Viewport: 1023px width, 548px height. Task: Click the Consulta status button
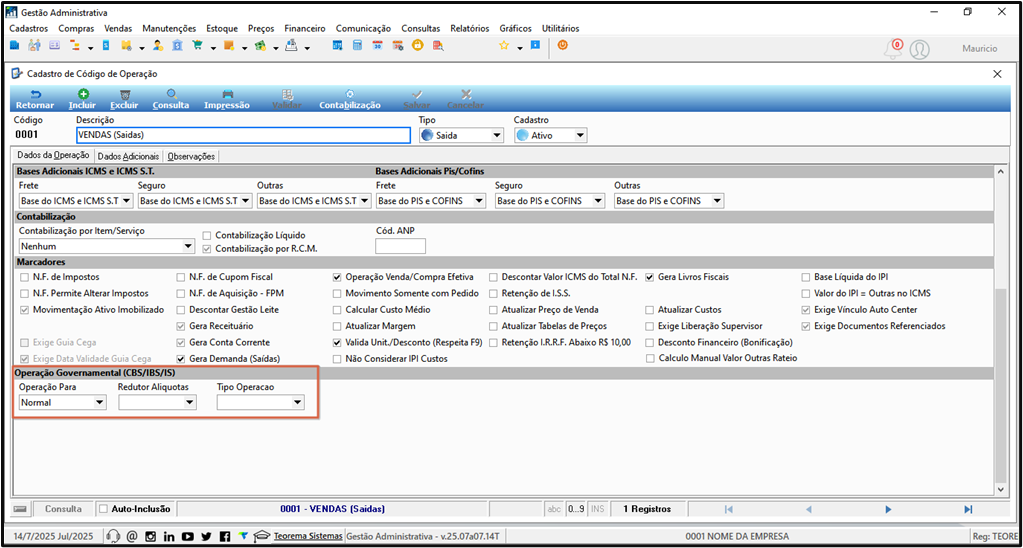click(63, 509)
